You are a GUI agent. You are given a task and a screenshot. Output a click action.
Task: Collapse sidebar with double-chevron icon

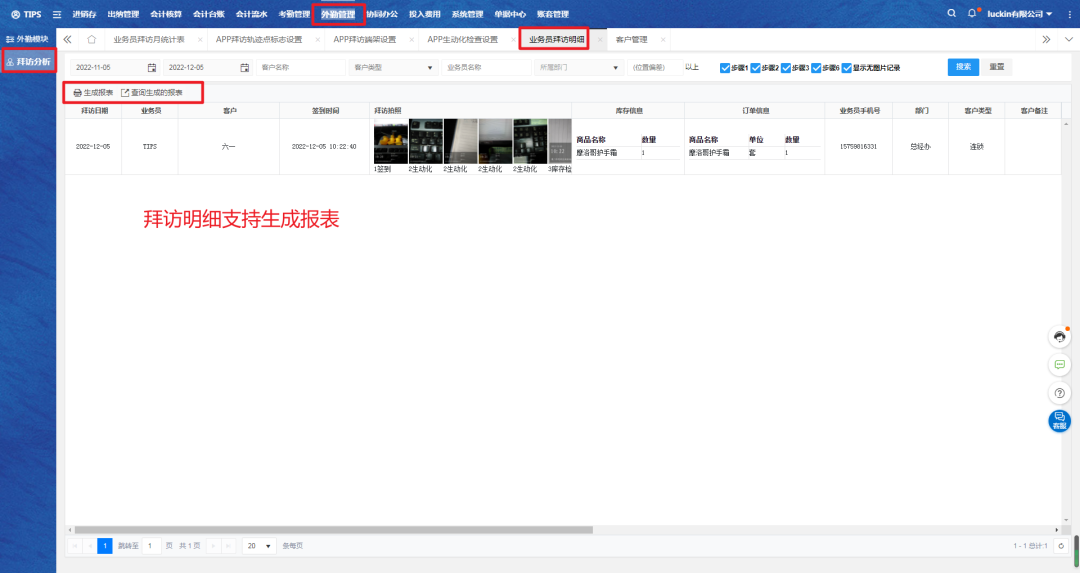click(x=68, y=40)
